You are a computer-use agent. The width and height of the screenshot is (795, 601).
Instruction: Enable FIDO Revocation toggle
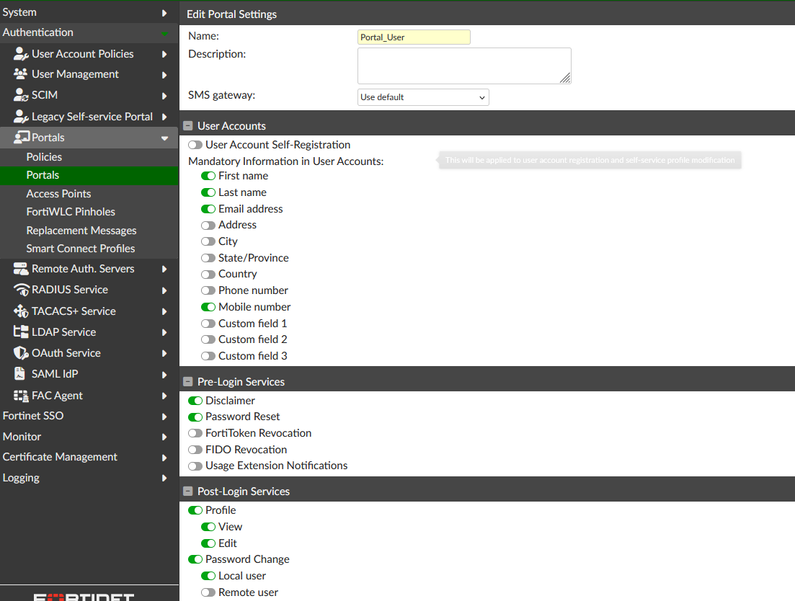(195, 449)
